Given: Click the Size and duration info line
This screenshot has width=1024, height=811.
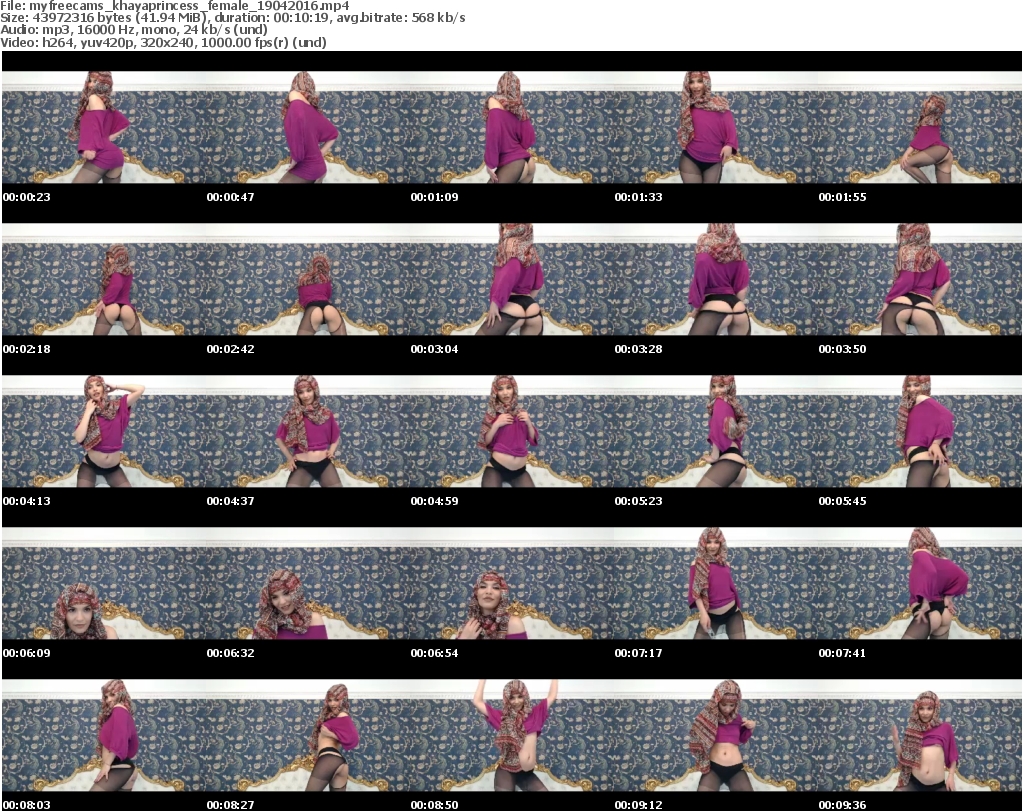Looking at the screenshot, I should 233,18.
